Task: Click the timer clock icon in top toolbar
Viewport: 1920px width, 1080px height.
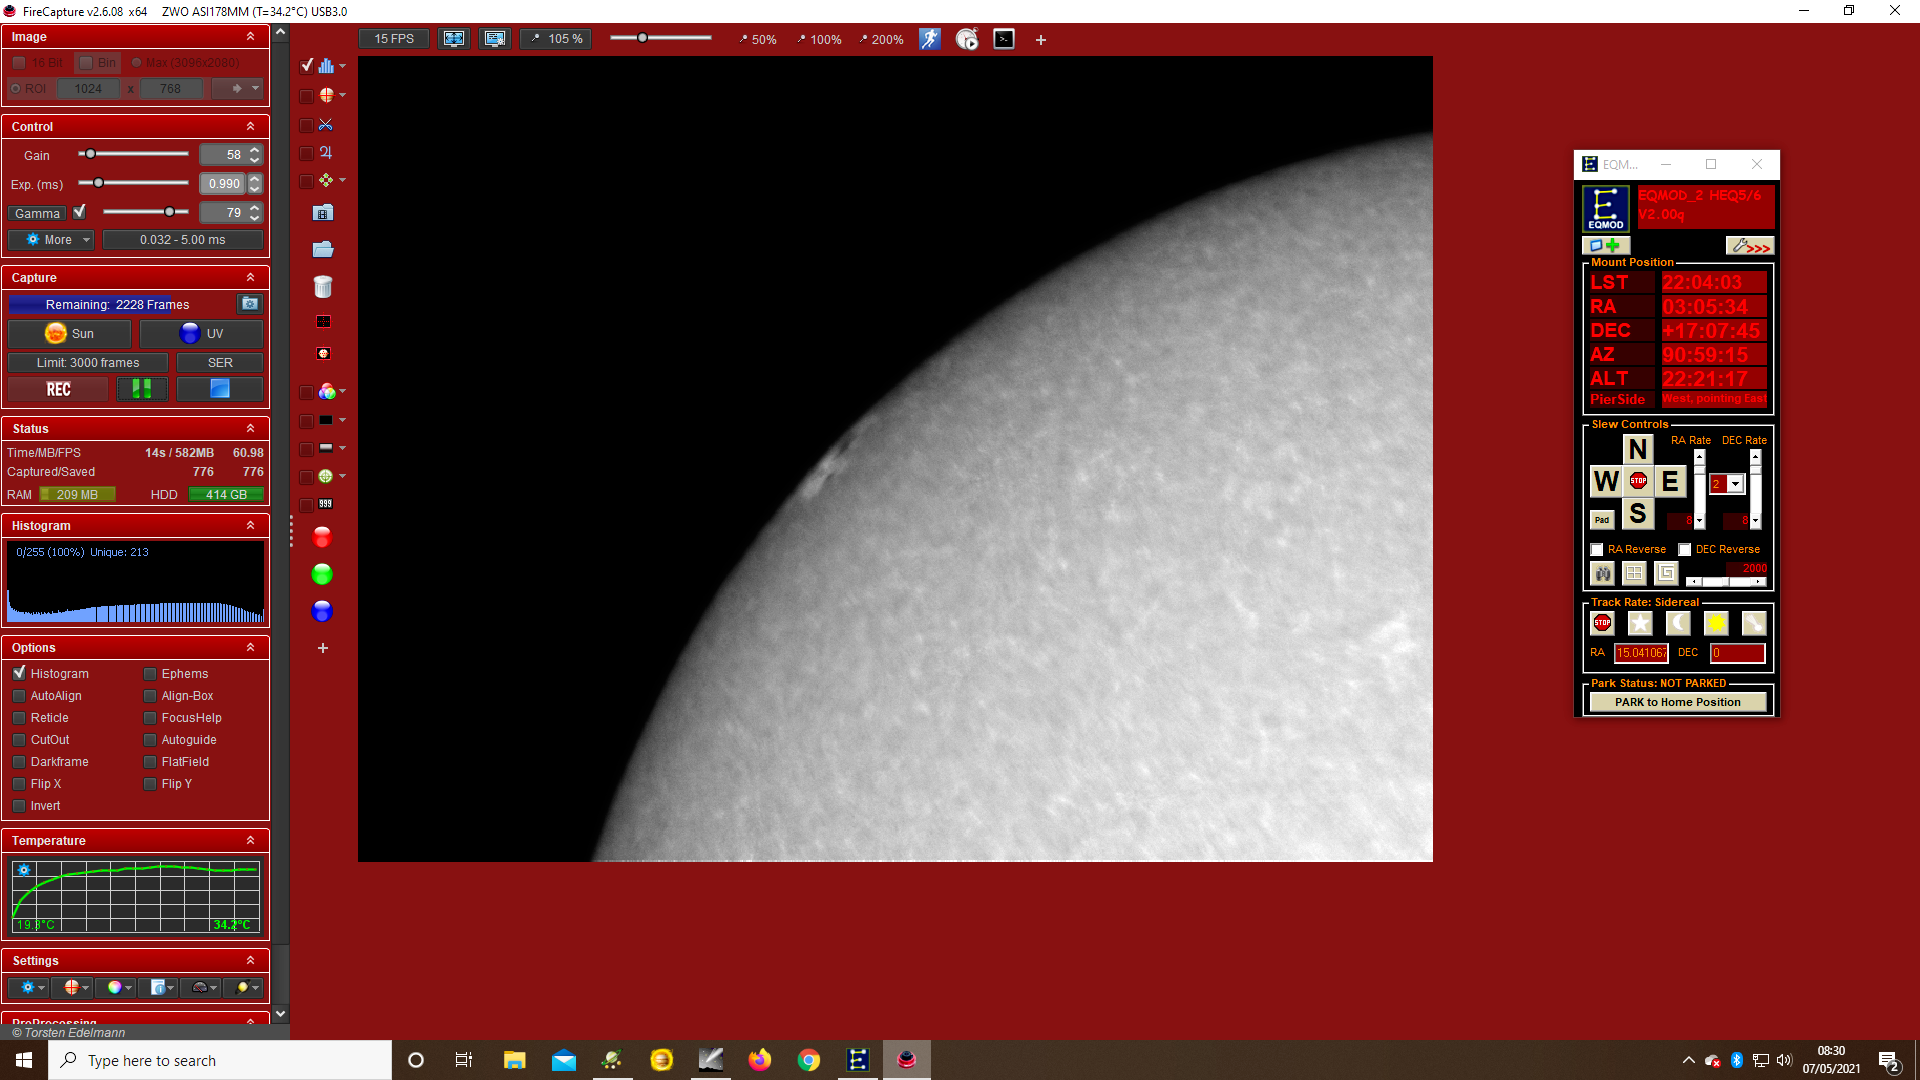Action: (967, 39)
